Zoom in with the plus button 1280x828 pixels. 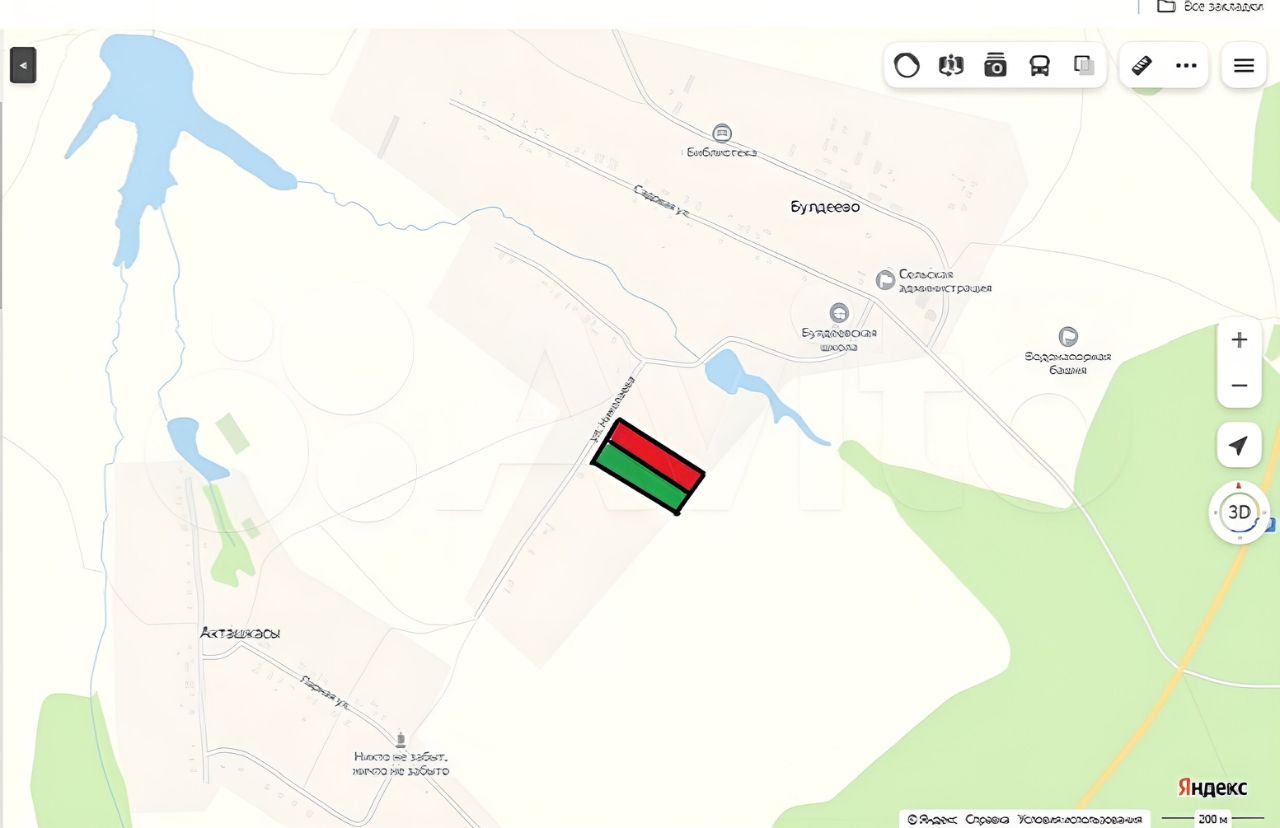pyautogui.click(x=1239, y=340)
